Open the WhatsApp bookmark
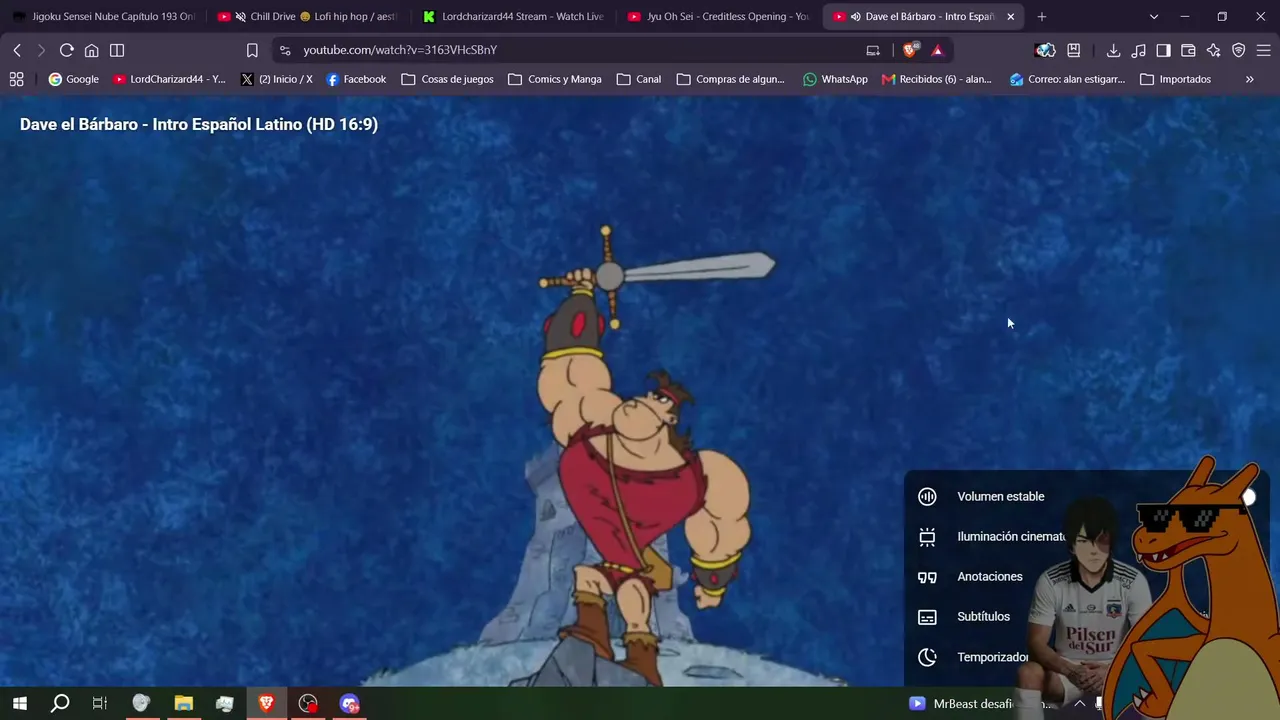 tap(835, 79)
